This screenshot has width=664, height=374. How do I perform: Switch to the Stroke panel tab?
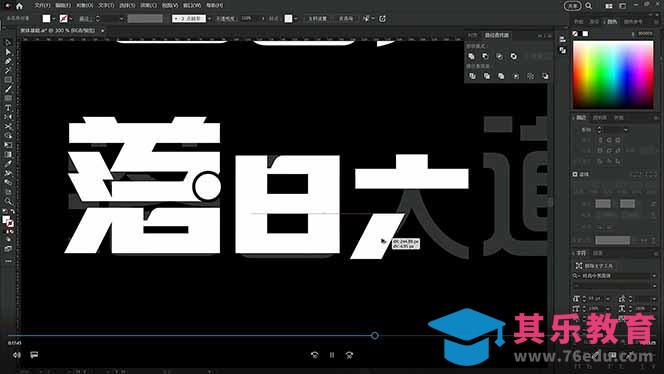click(x=581, y=117)
